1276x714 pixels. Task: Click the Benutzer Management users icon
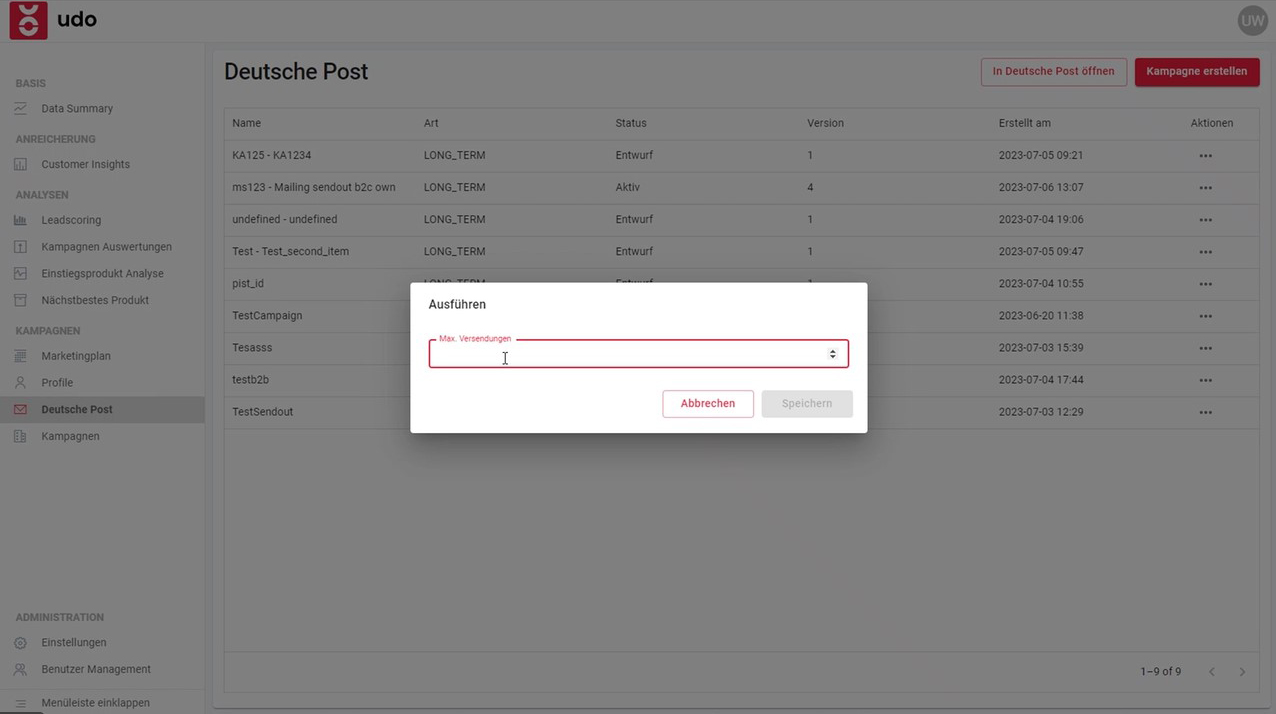(x=20, y=669)
